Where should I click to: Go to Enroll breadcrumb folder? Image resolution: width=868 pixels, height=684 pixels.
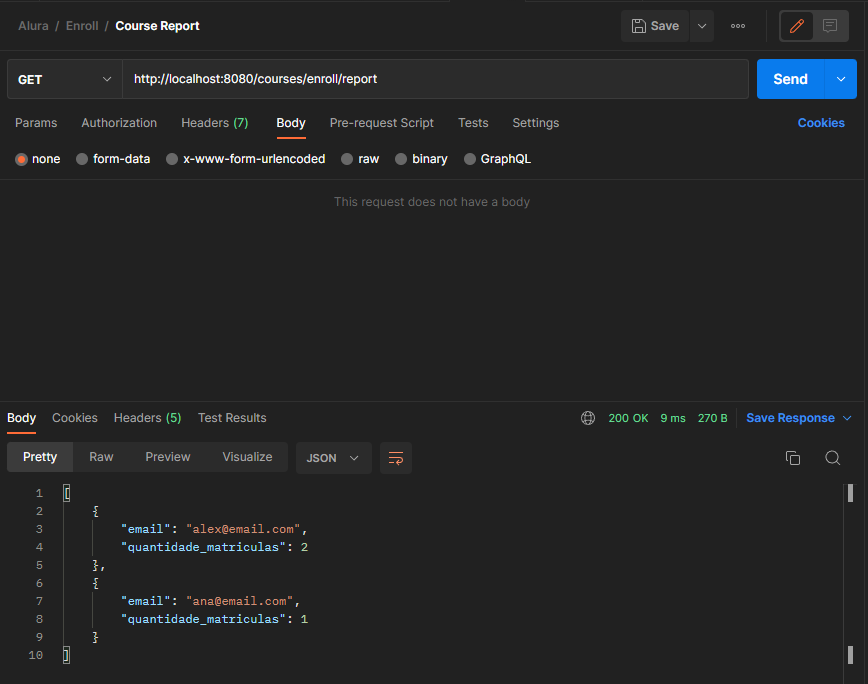pyautogui.click(x=82, y=26)
